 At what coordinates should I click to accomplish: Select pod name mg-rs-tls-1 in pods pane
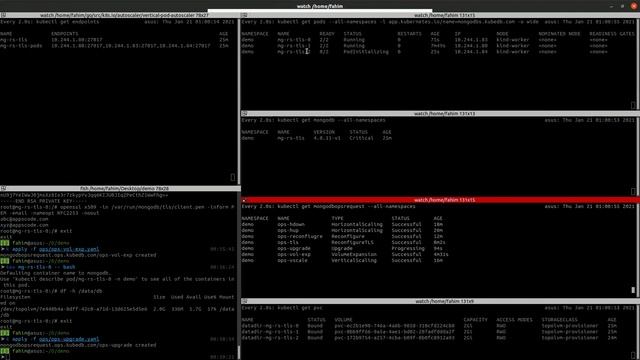tap(294, 46)
